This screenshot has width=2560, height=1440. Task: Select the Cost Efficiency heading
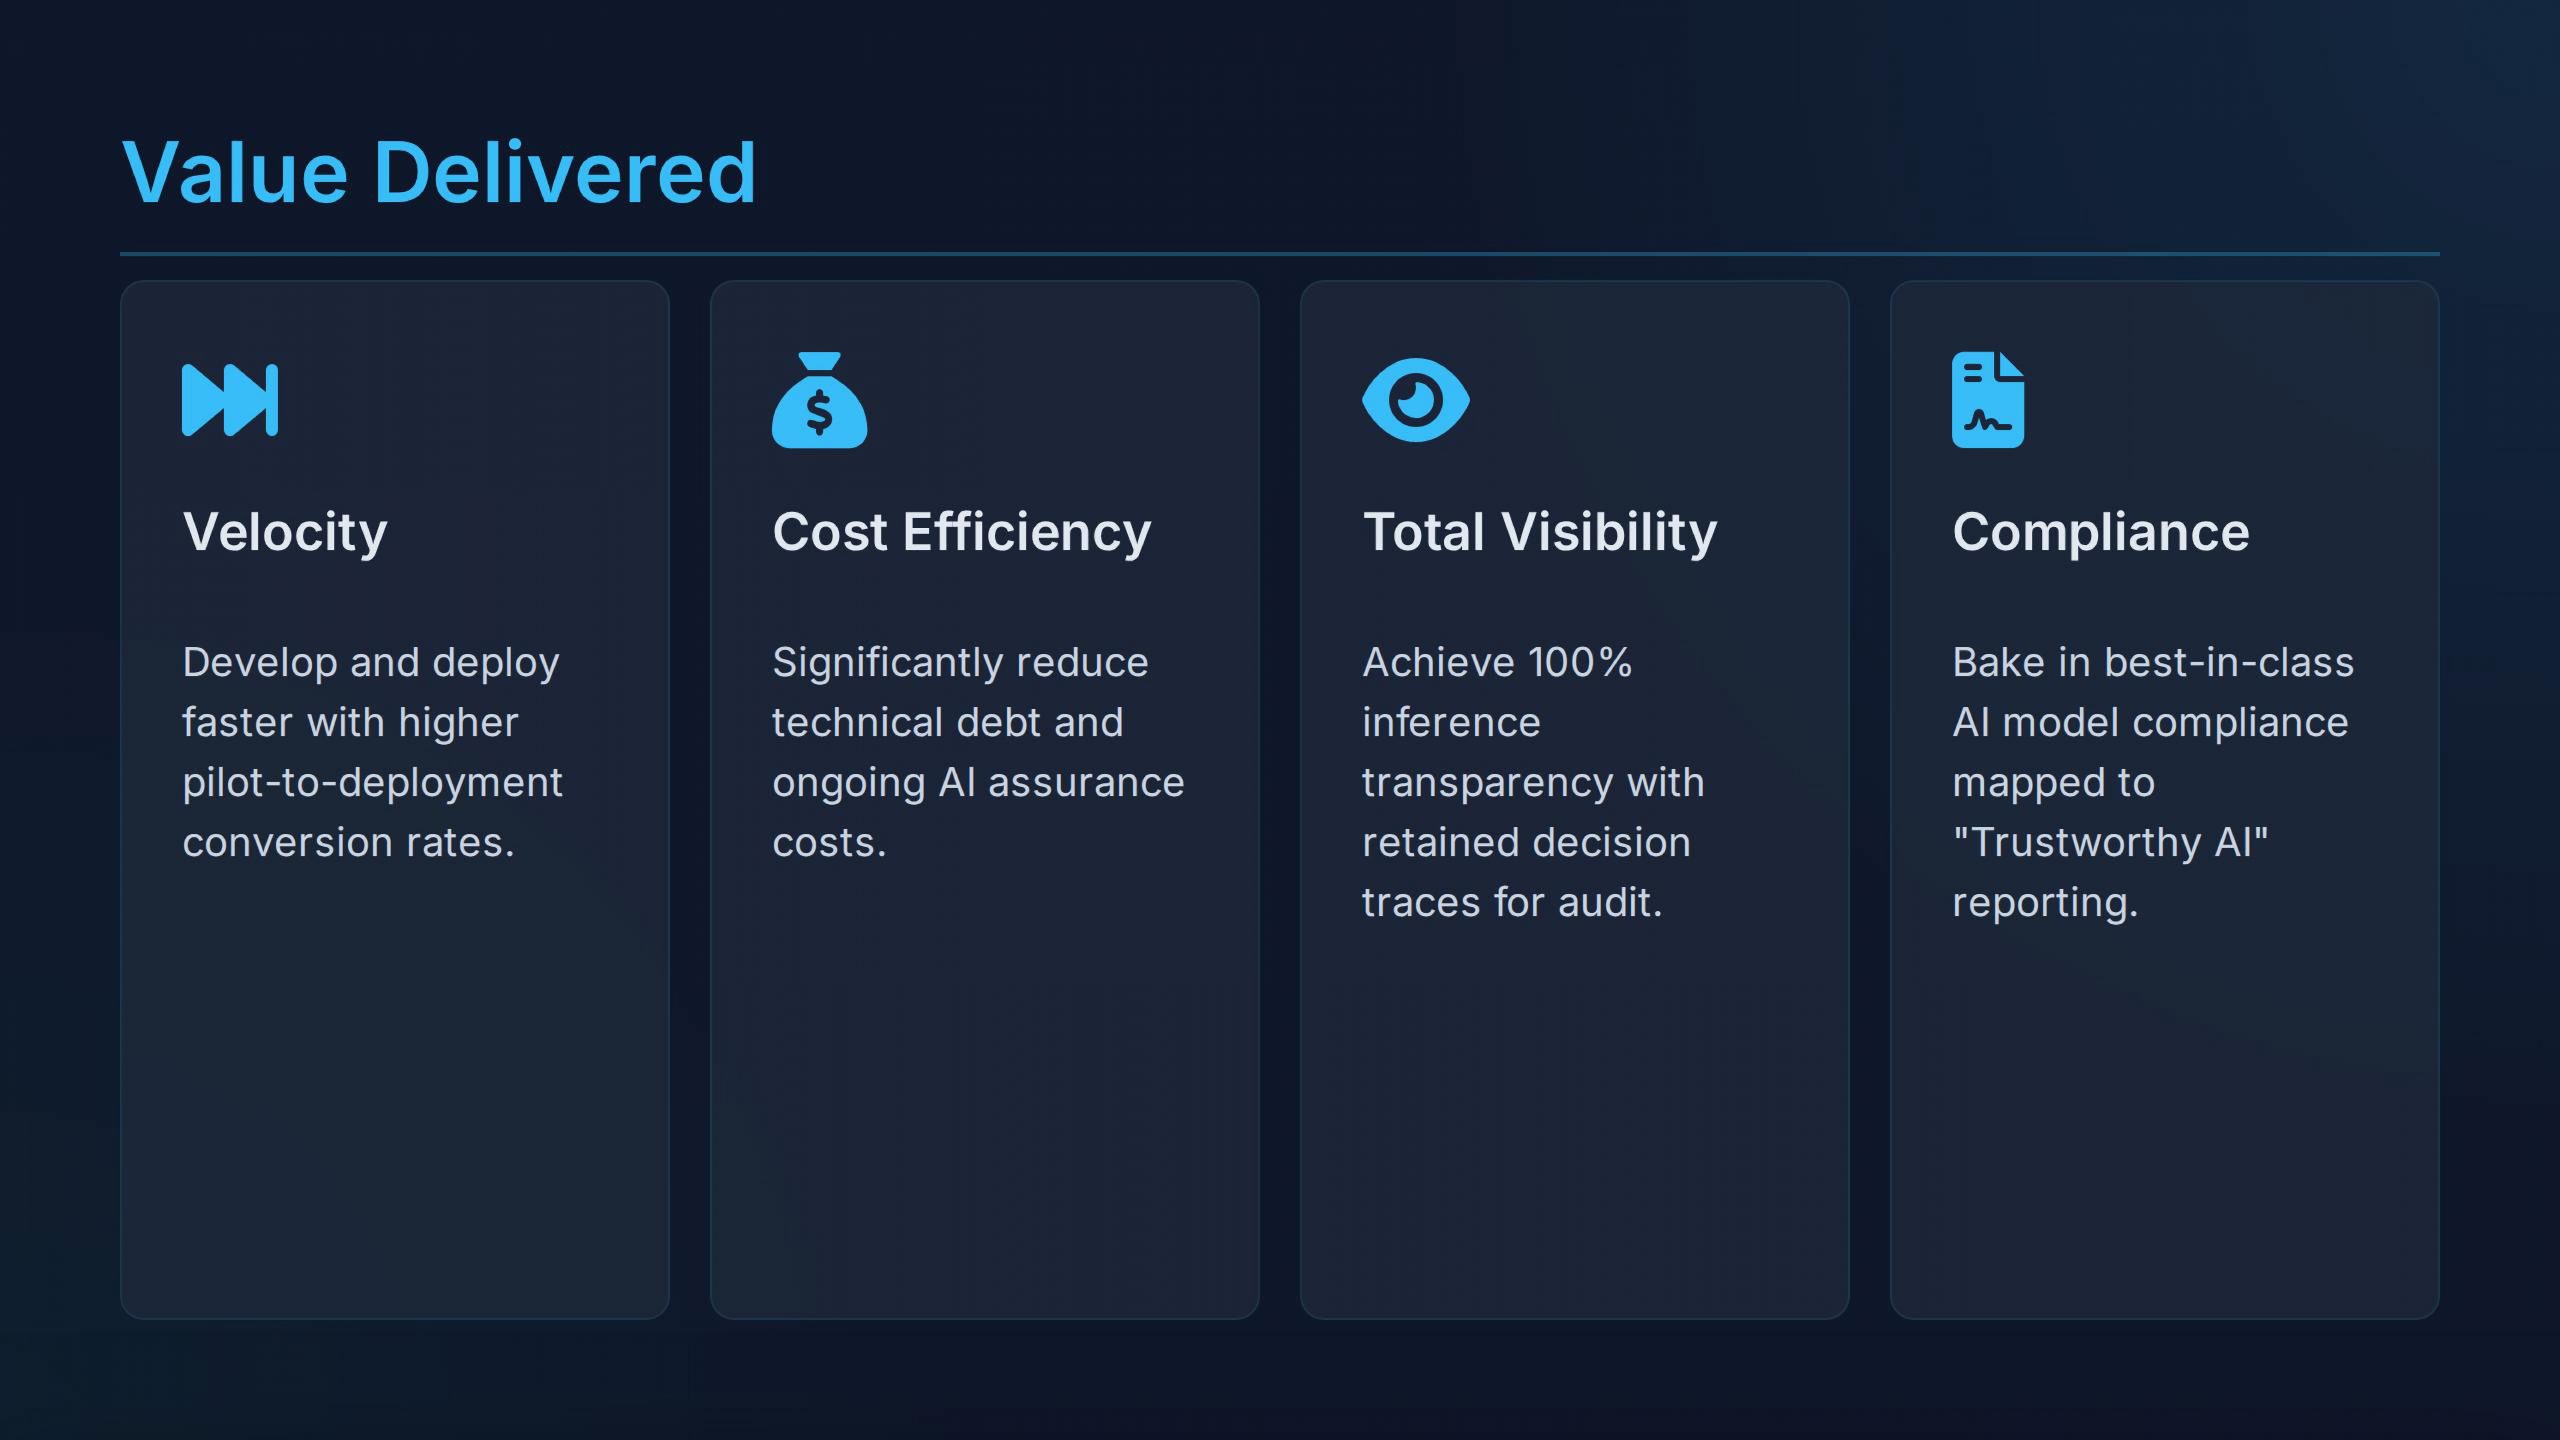[x=961, y=531]
